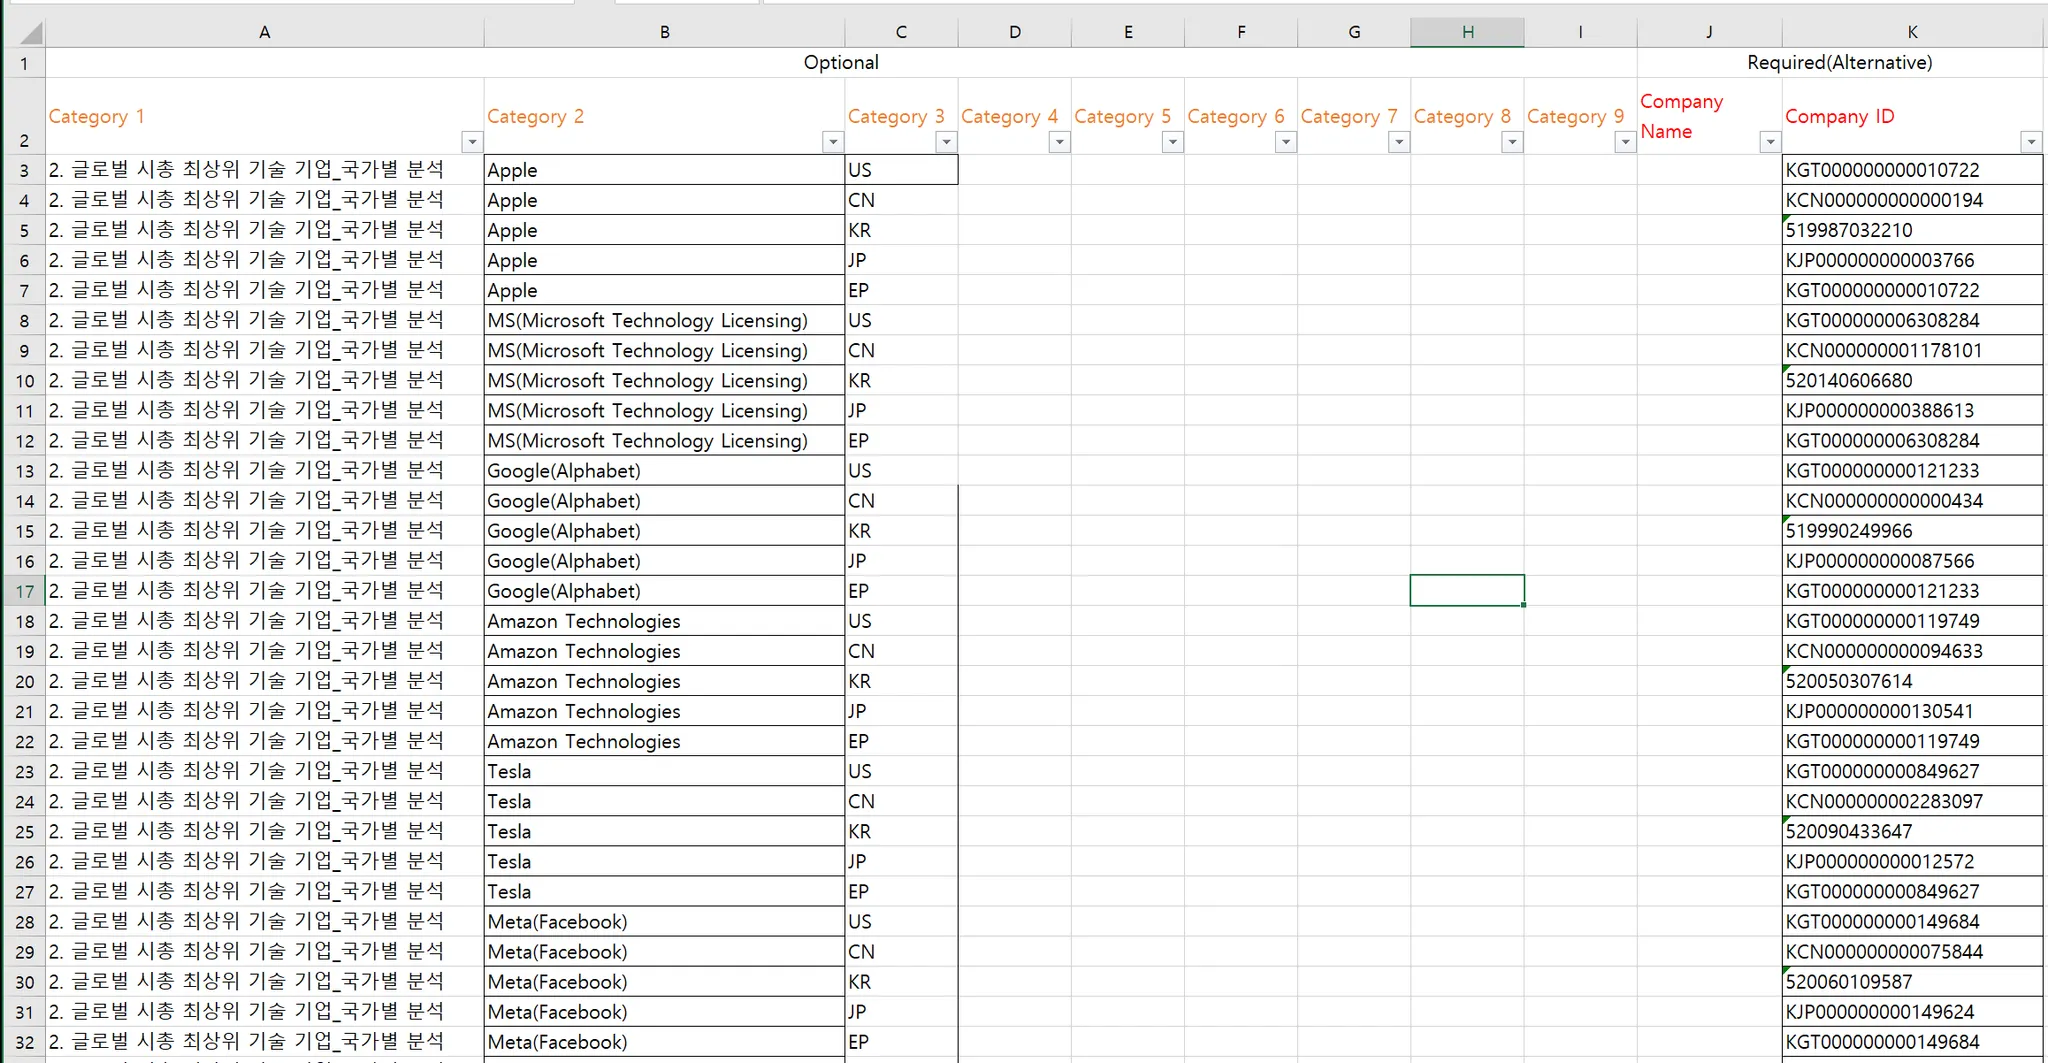Select the "CN" cell in row 9
The height and width of the screenshot is (1063, 2048).
(901, 351)
